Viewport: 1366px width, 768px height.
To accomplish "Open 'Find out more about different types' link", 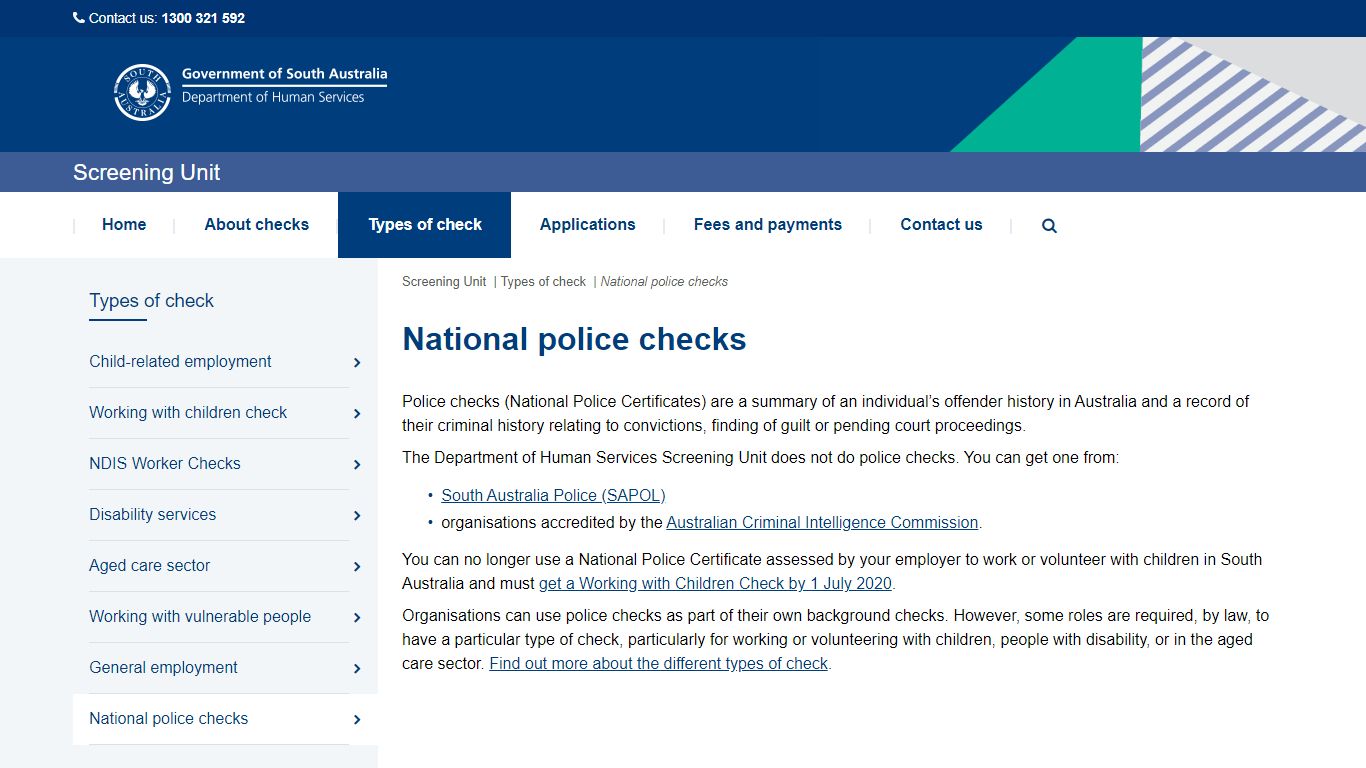I will click(658, 663).
